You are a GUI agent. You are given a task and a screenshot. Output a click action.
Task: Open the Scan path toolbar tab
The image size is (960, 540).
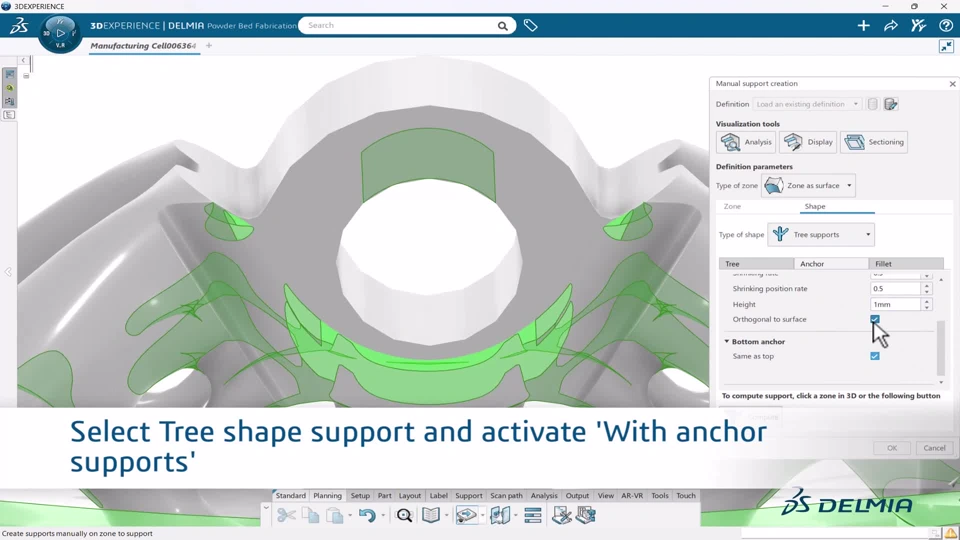point(506,496)
